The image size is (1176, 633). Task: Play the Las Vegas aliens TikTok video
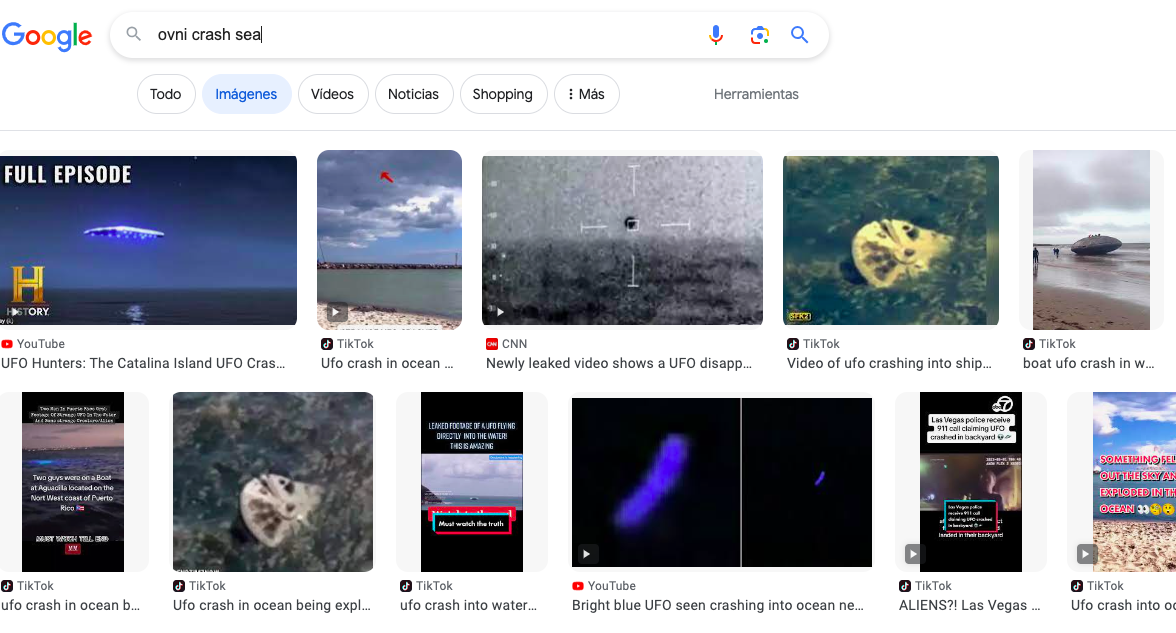pos(970,482)
